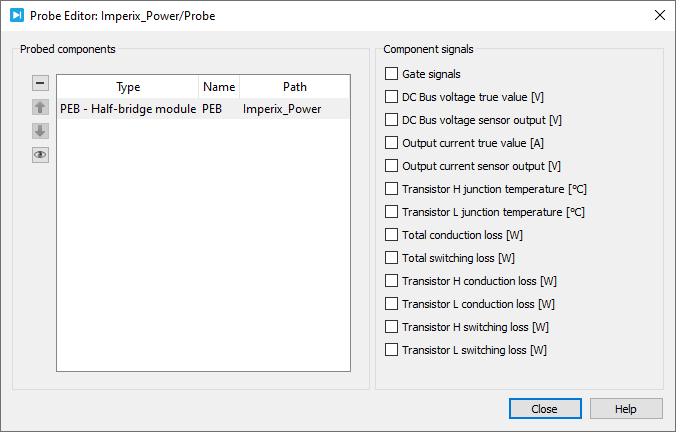The image size is (676, 432).
Task: Move the component up with arrow icon
Action: [x=40, y=107]
